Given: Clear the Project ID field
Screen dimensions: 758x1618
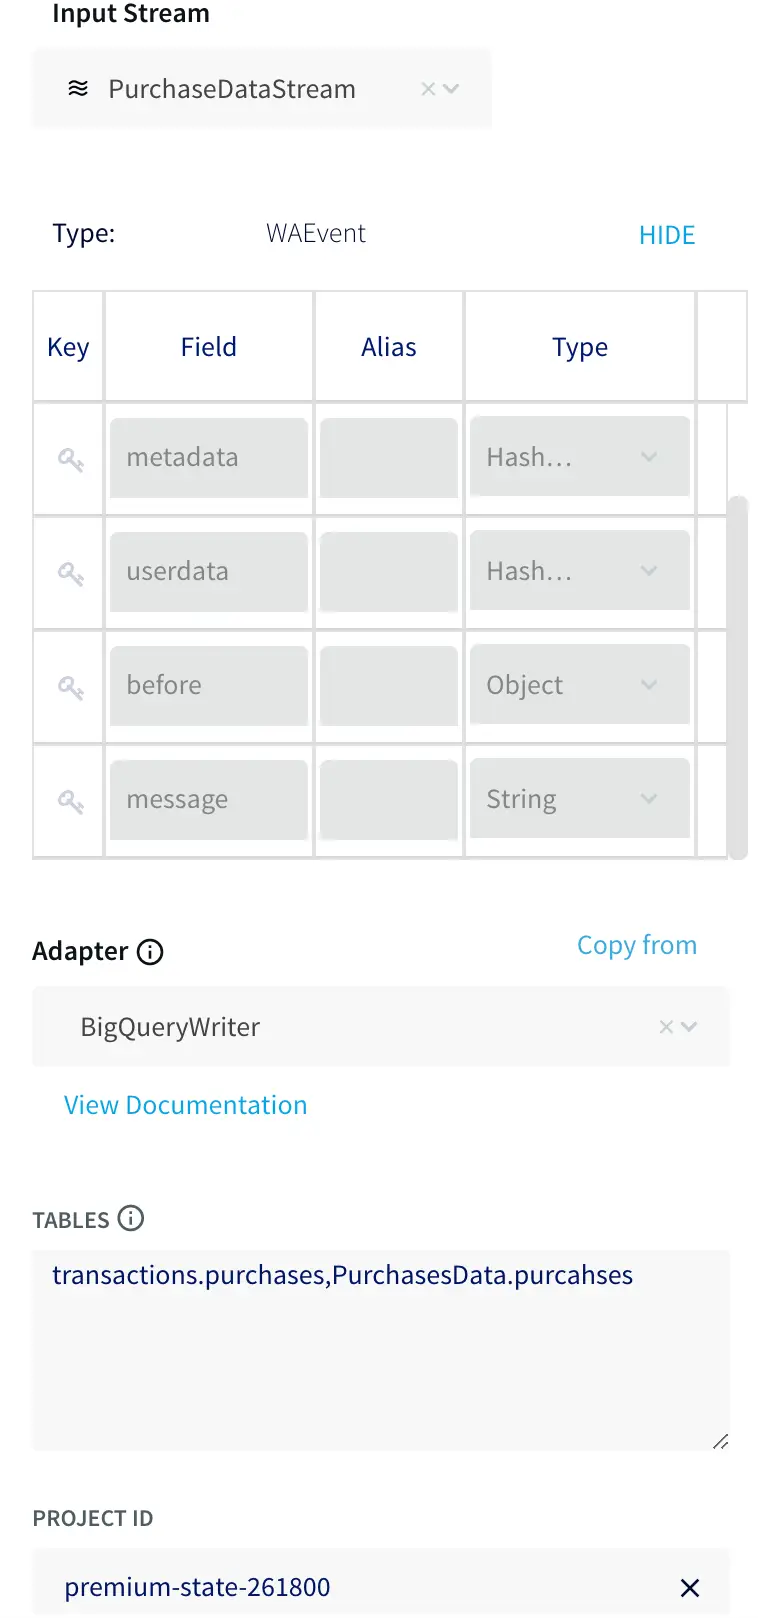Looking at the screenshot, I should point(689,1587).
